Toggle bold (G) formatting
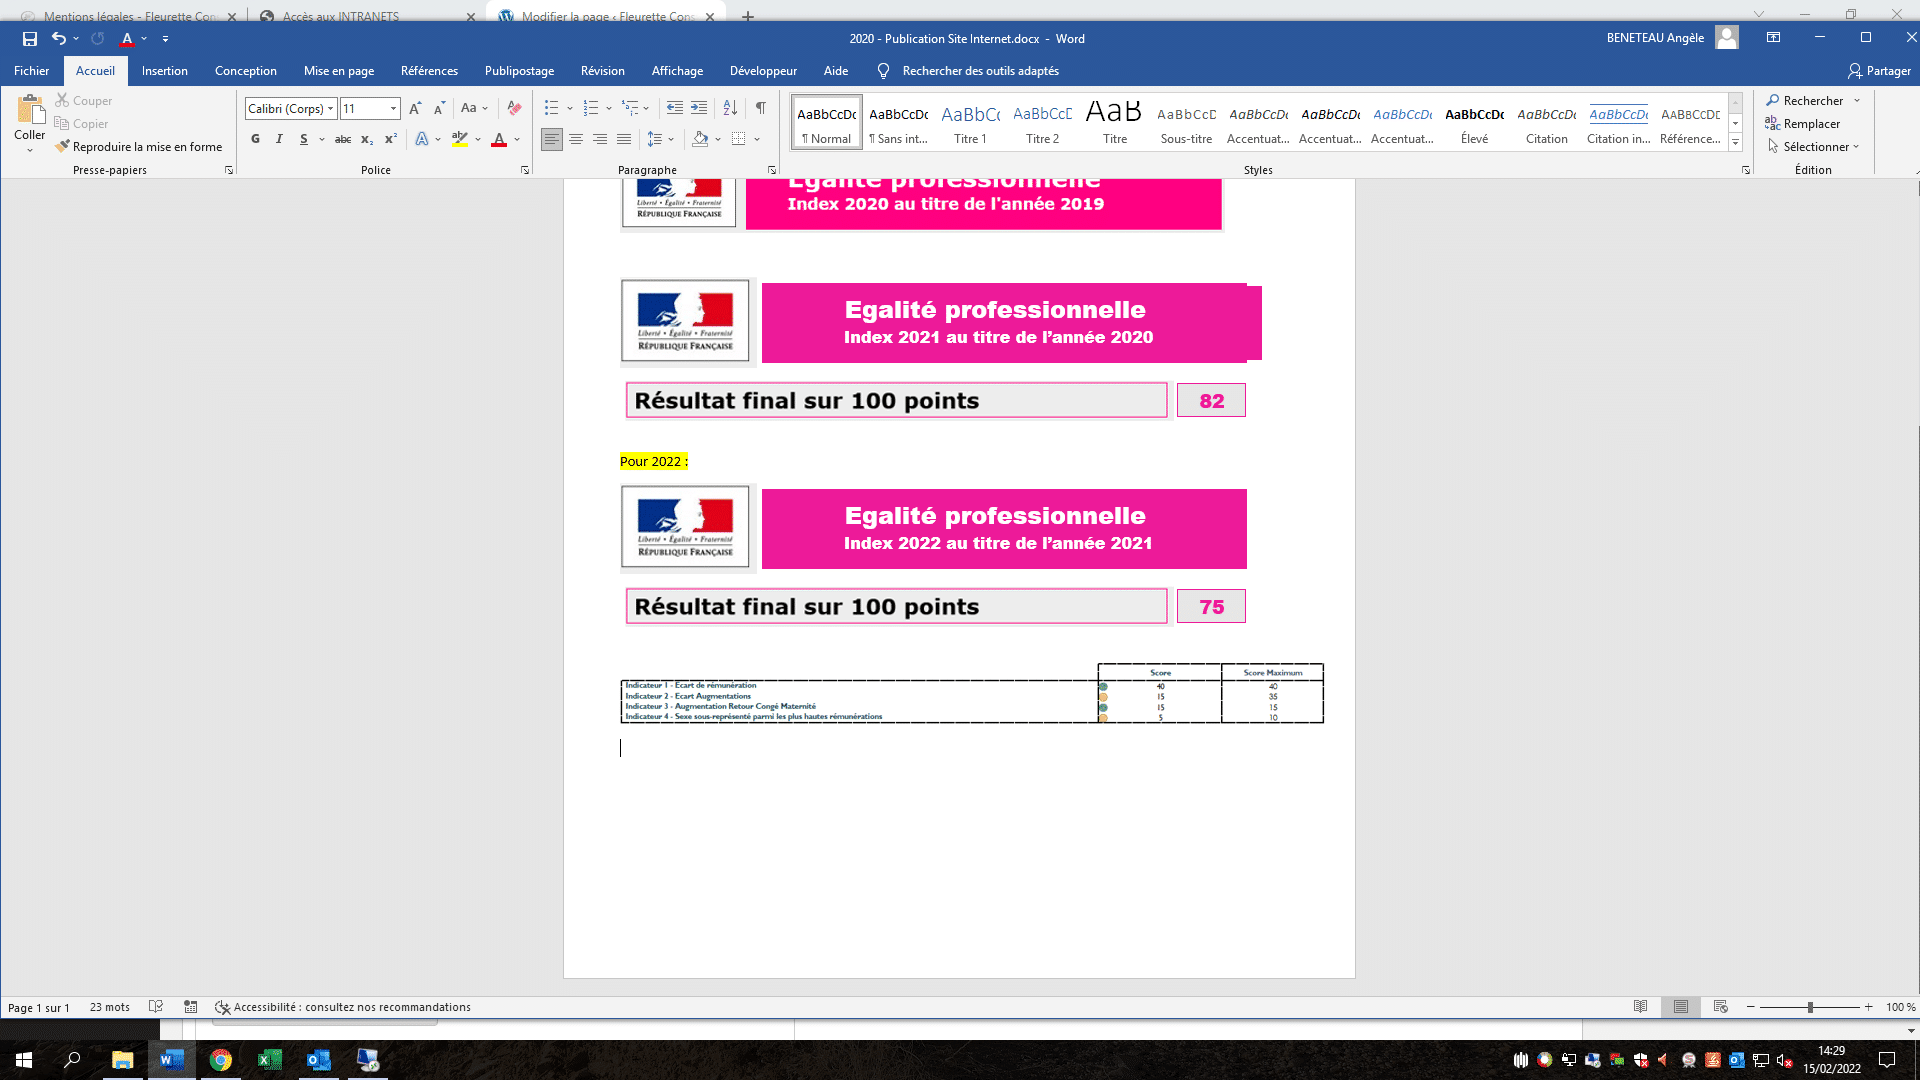Image resolution: width=1920 pixels, height=1080 pixels. point(256,139)
